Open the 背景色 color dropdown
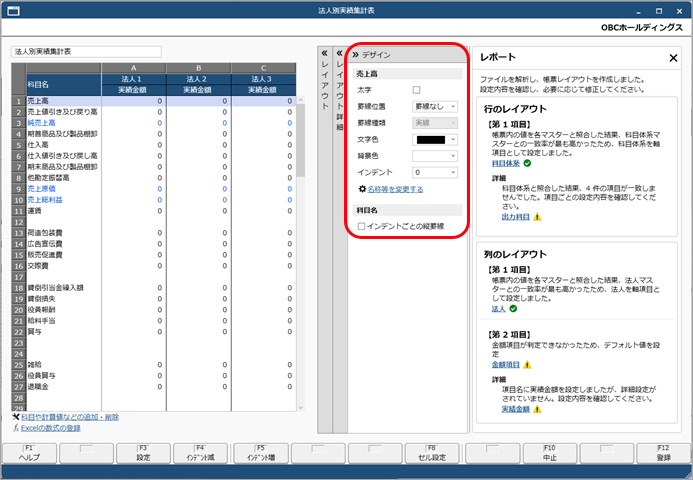 pos(435,156)
